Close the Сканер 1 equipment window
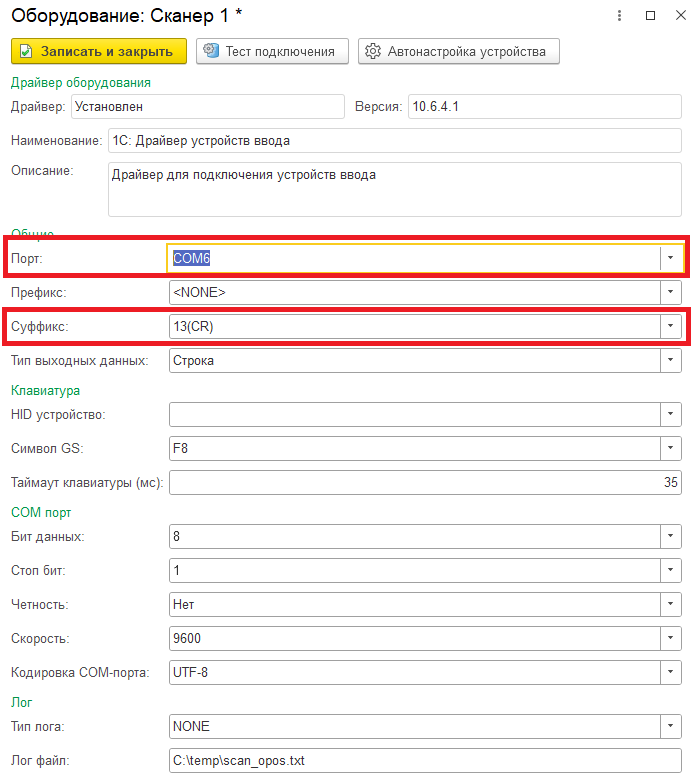The height and width of the screenshot is (783, 698). (681, 15)
